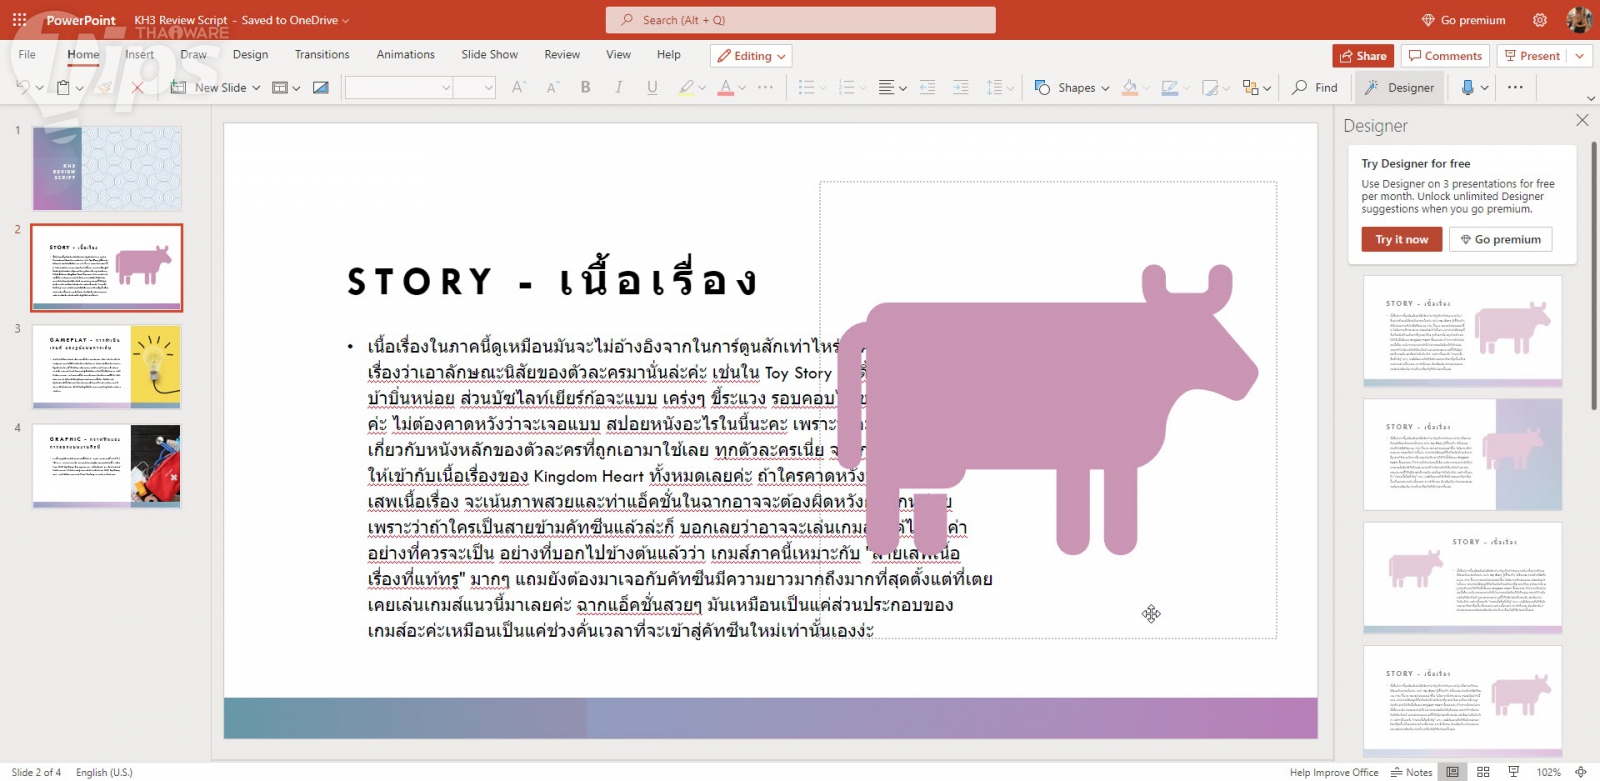The image size is (1600, 781).
Task: Click Go premium in the Designer pane
Action: [x=1500, y=239]
